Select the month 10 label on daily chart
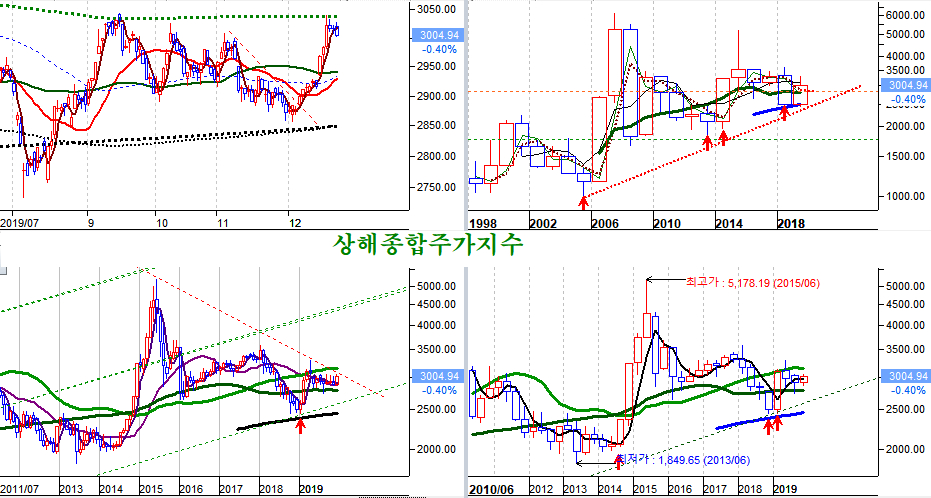 (162, 223)
